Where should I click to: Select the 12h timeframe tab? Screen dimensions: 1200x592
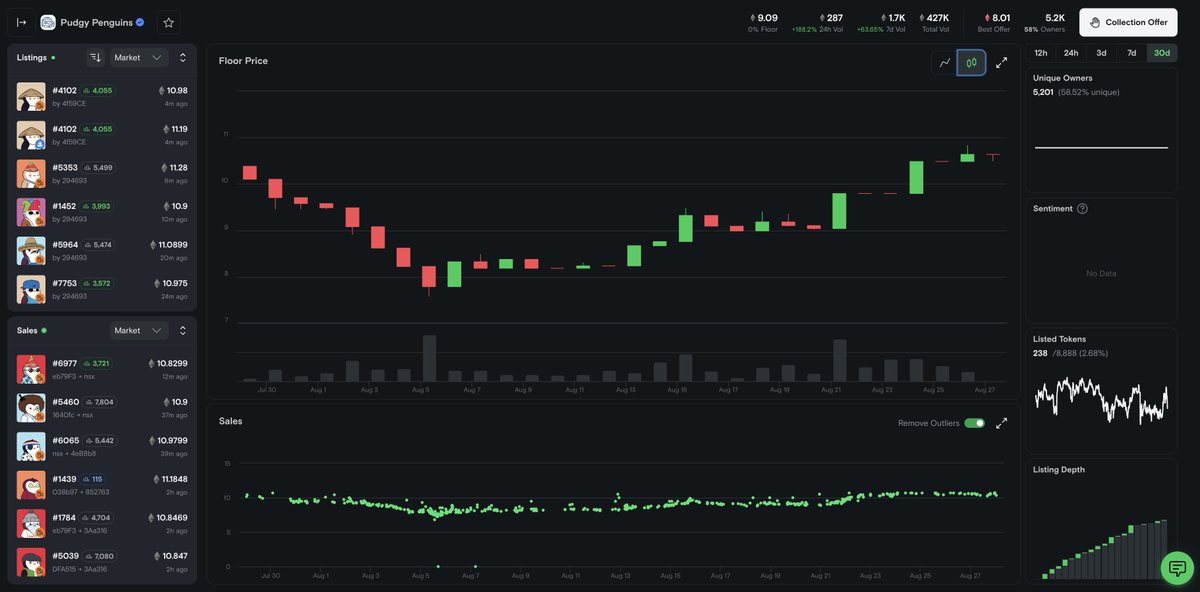[x=1041, y=53]
